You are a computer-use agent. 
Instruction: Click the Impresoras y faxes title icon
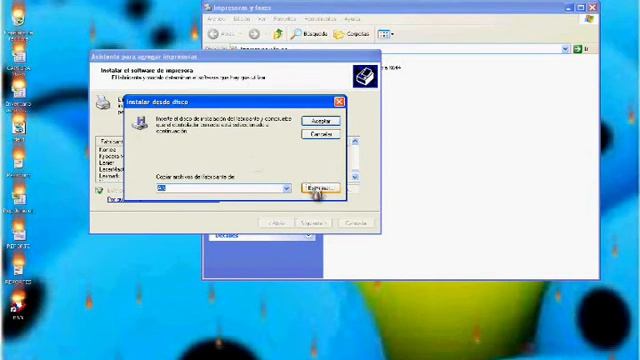coord(208,7)
